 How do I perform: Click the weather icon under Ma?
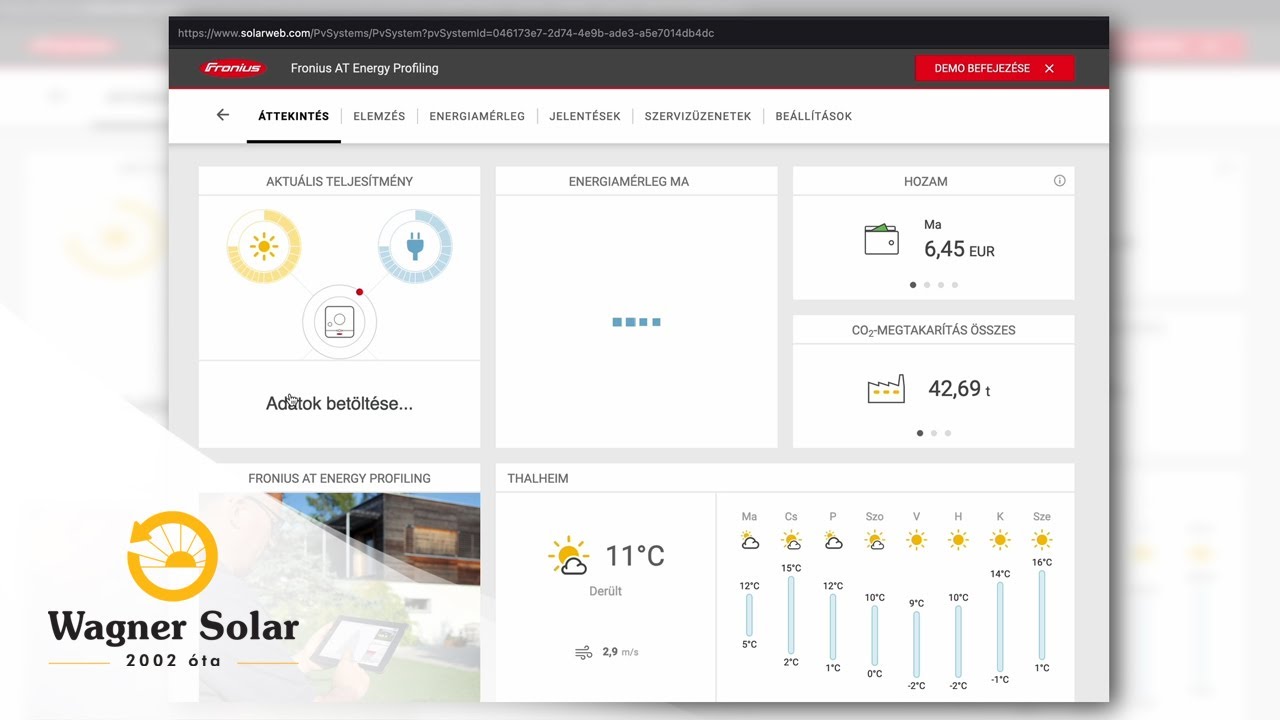tap(749, 541)
